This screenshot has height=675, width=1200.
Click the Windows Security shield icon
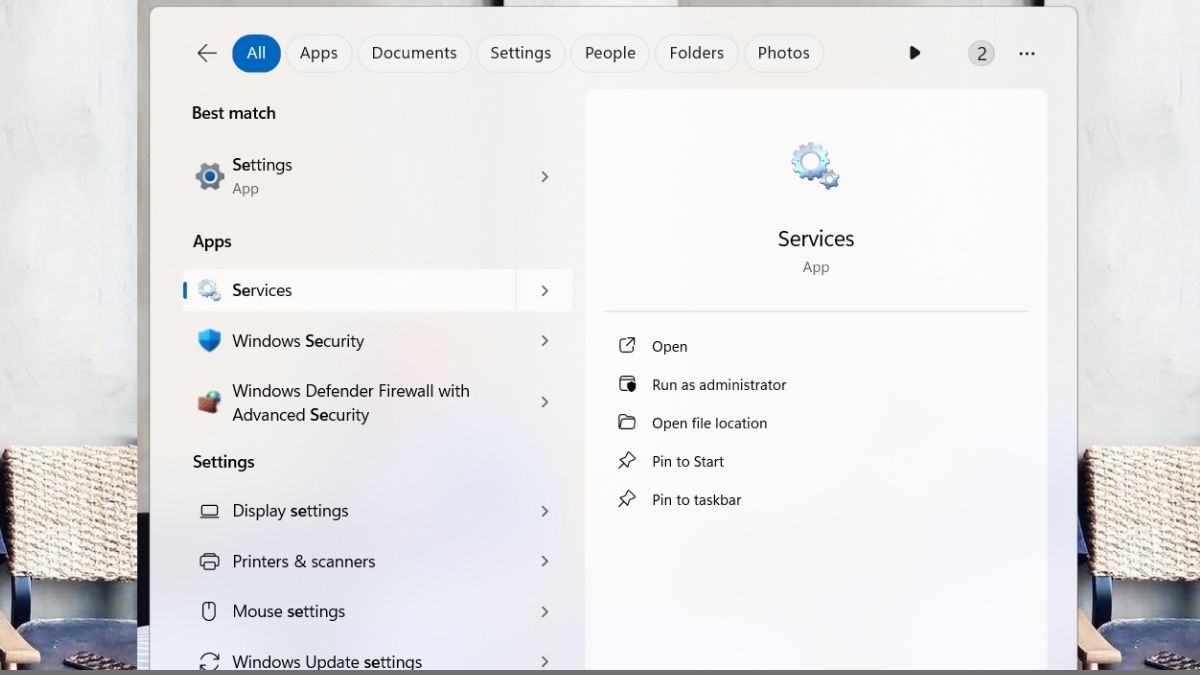pyautogui.click(x=209, y=340)
